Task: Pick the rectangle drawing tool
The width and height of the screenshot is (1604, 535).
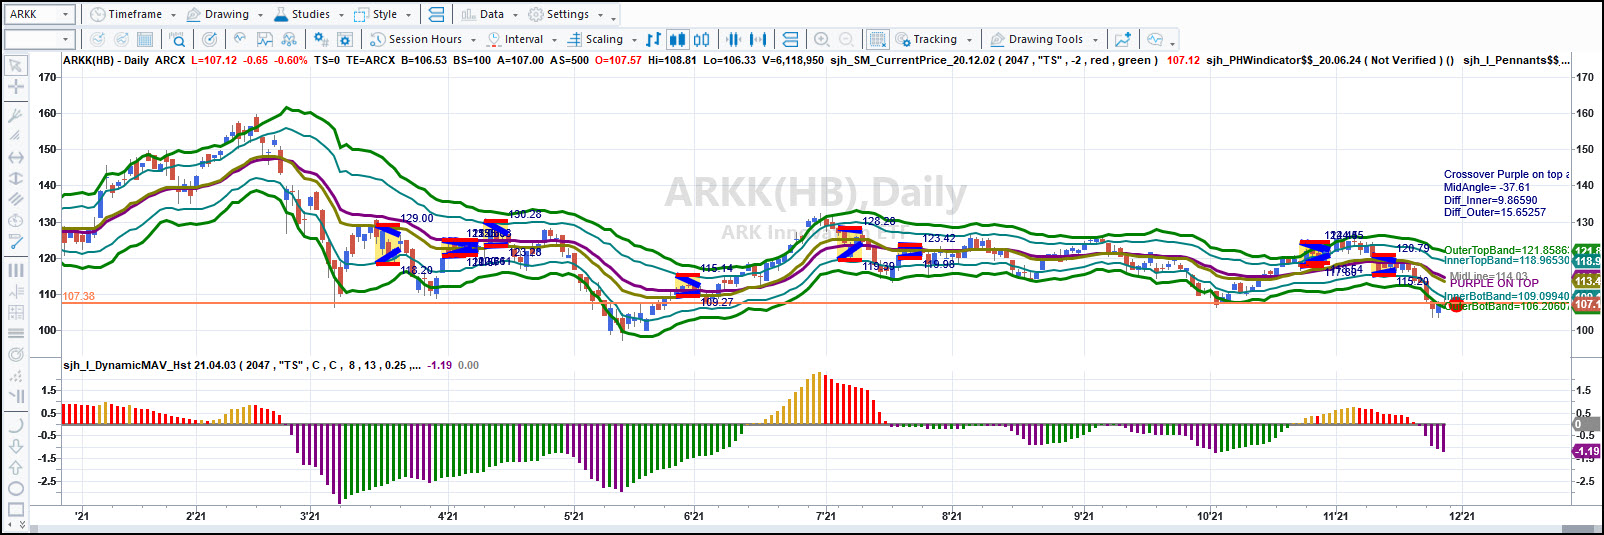Action: 16,510
